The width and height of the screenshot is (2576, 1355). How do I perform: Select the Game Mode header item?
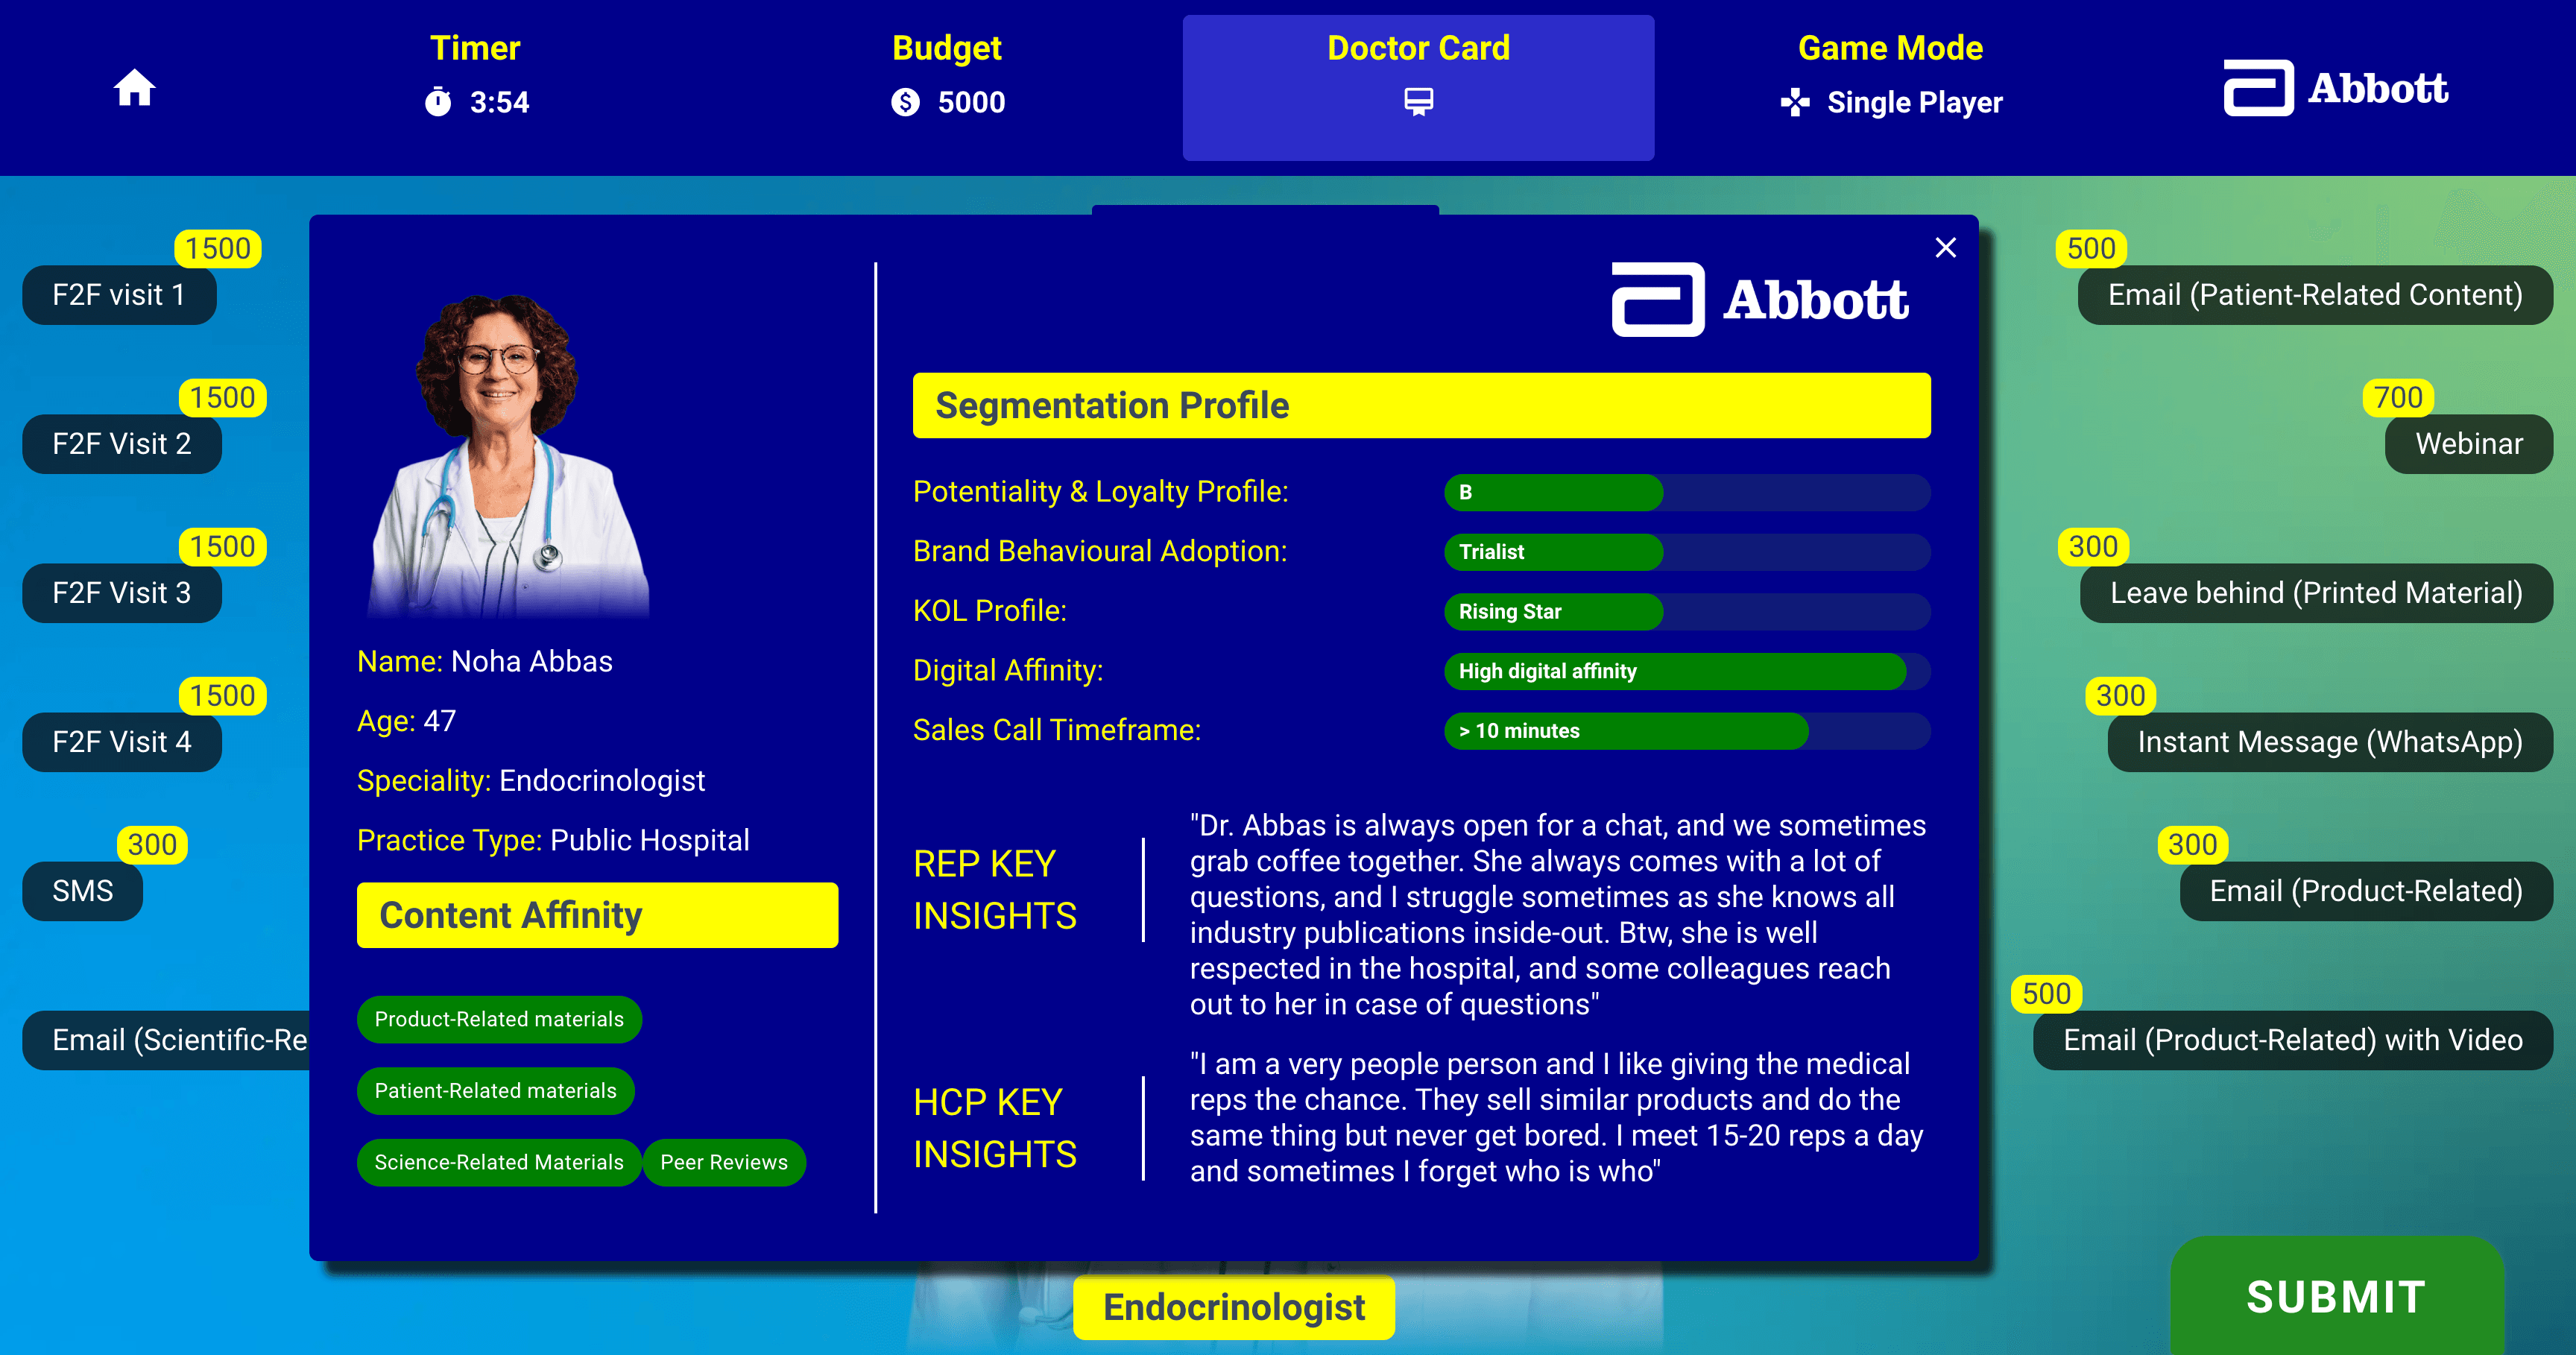[x=1890, y=48]
